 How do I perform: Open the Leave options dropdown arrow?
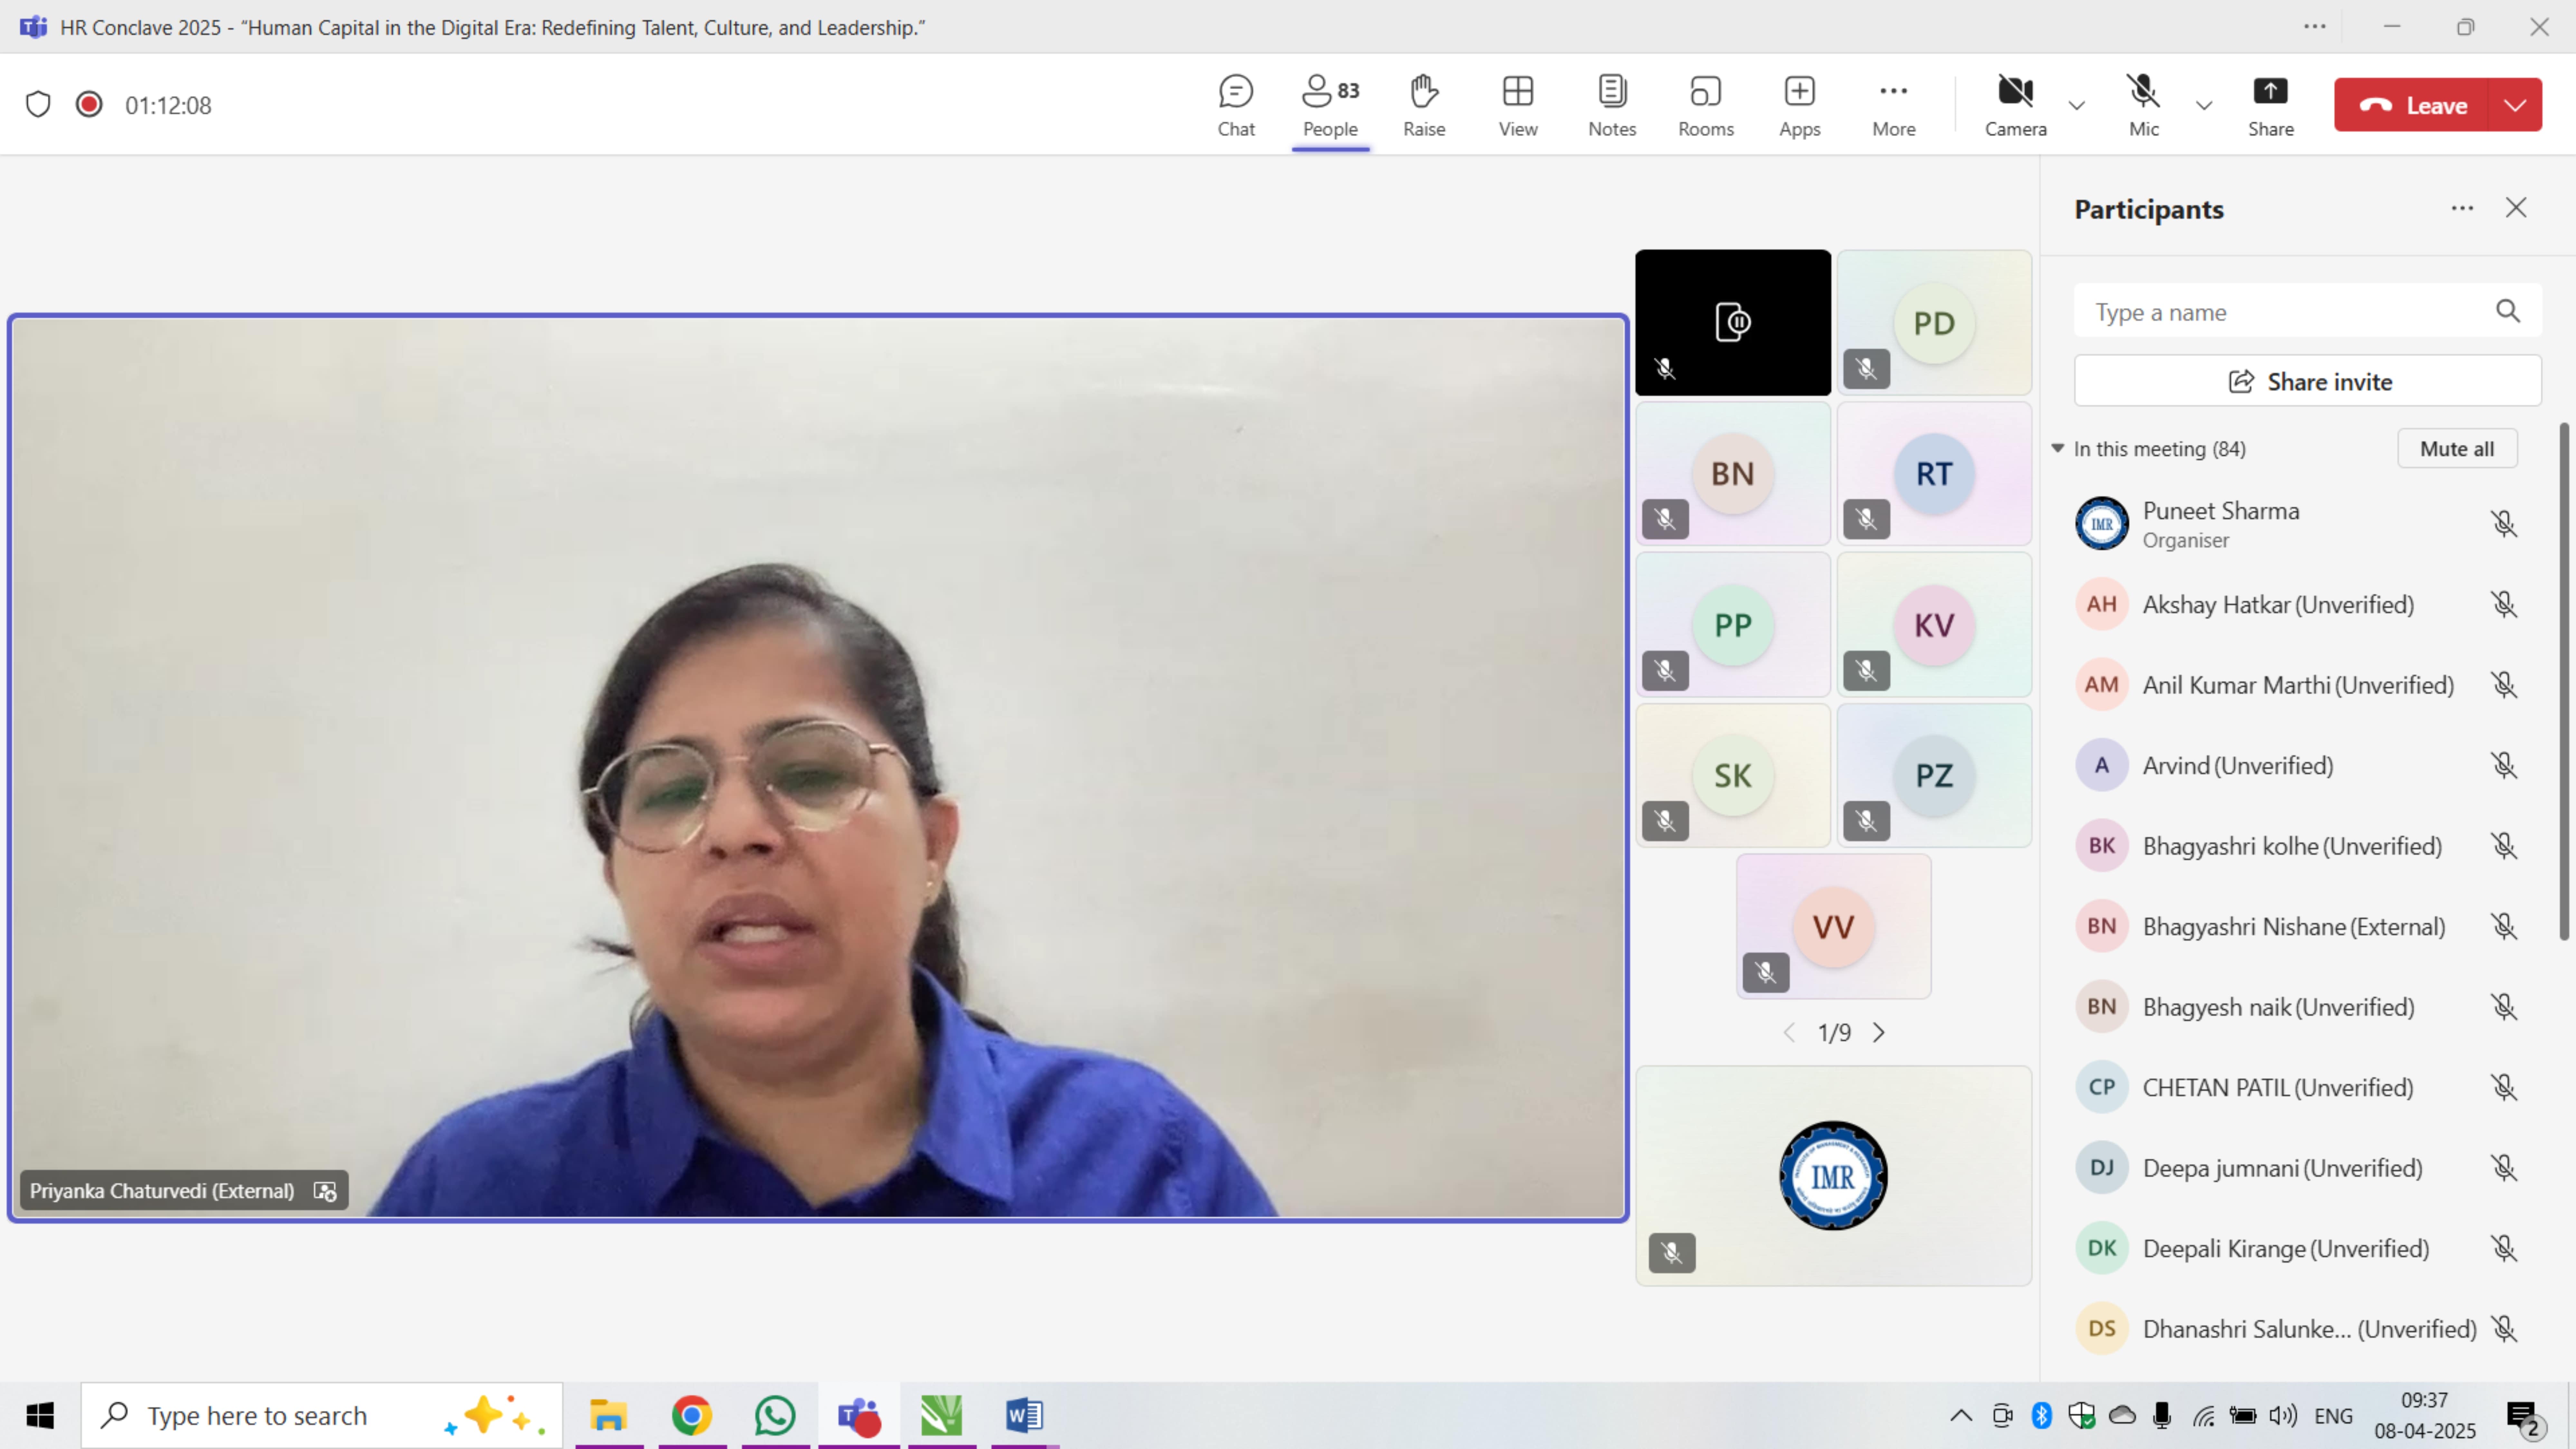(x=2515, y=105)
